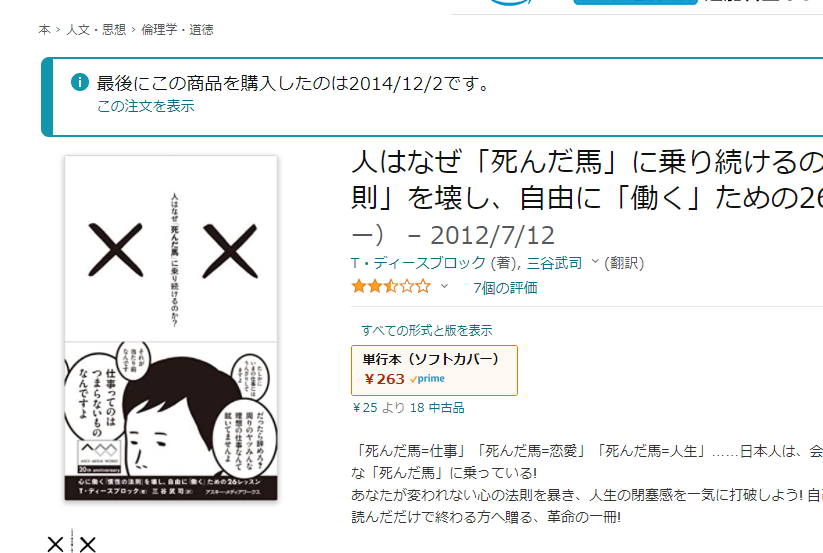Open the 本 breadcrumb category
Viewport: 823px width, 553px height.
(x=44, y=30)
